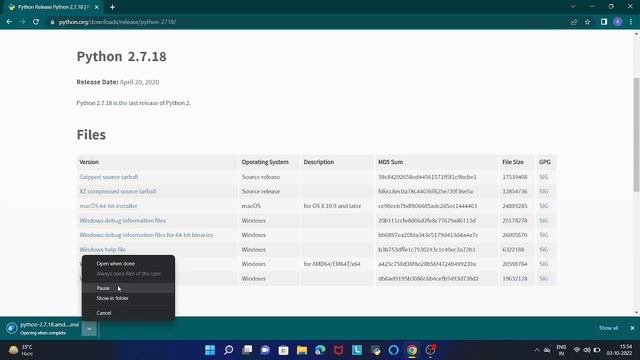Image resolution: width=640 pixels, height=360 pixels.
Task: Switch to Chrome on the taskbar
Action: [x=412, y=350]
